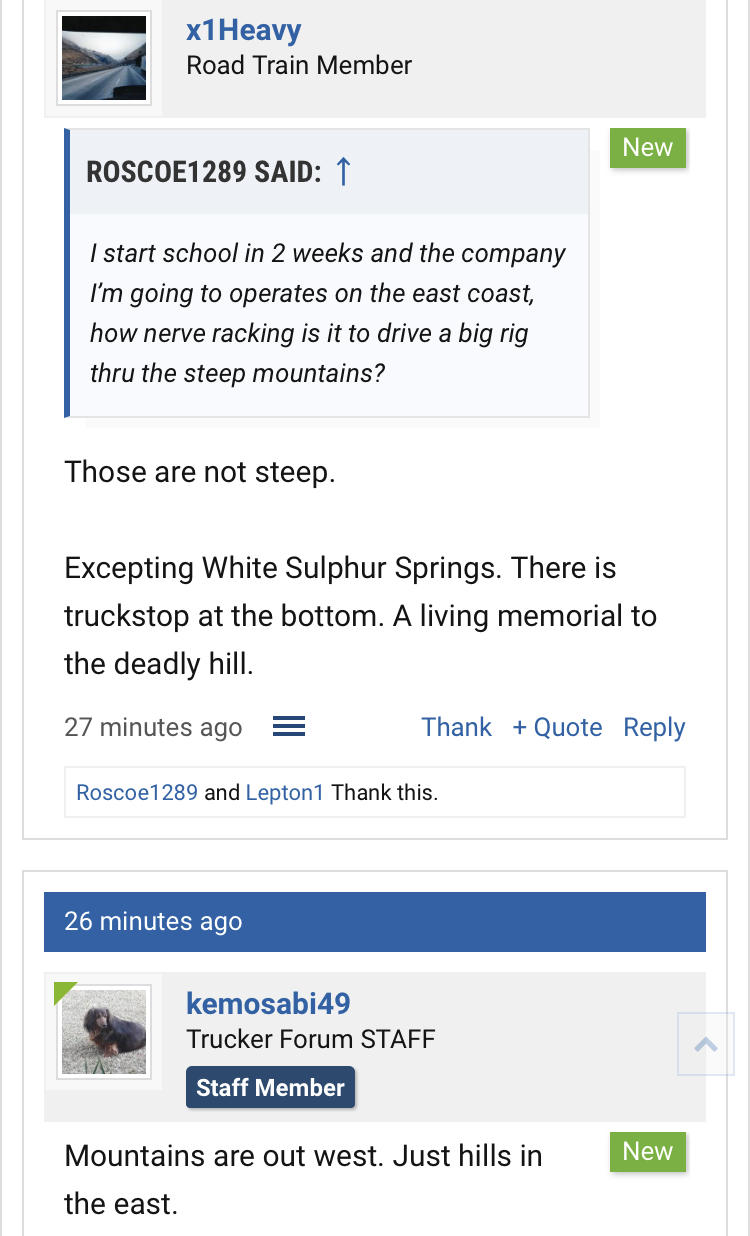Image resolution: width=750 pixels, height=1236 pixels.
Task: Click + Quote on x1Heavy's post
Action: tap(557, 727)
